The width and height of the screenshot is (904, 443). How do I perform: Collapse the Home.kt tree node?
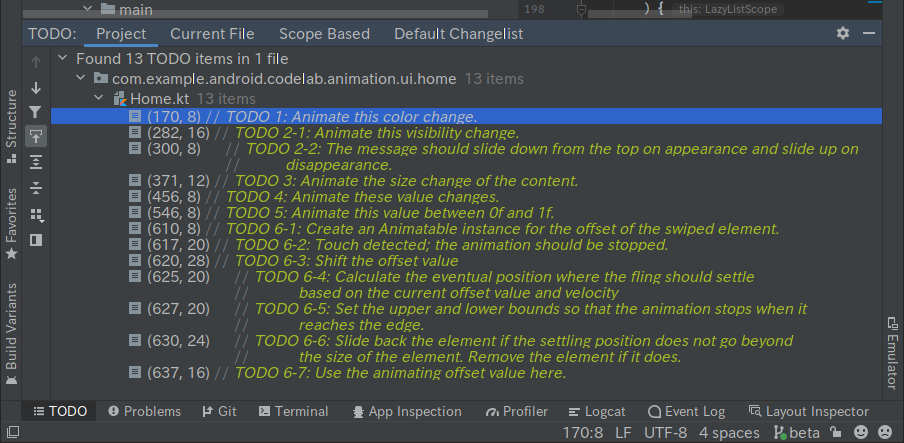pyautogui.click(x=99, y=98)
